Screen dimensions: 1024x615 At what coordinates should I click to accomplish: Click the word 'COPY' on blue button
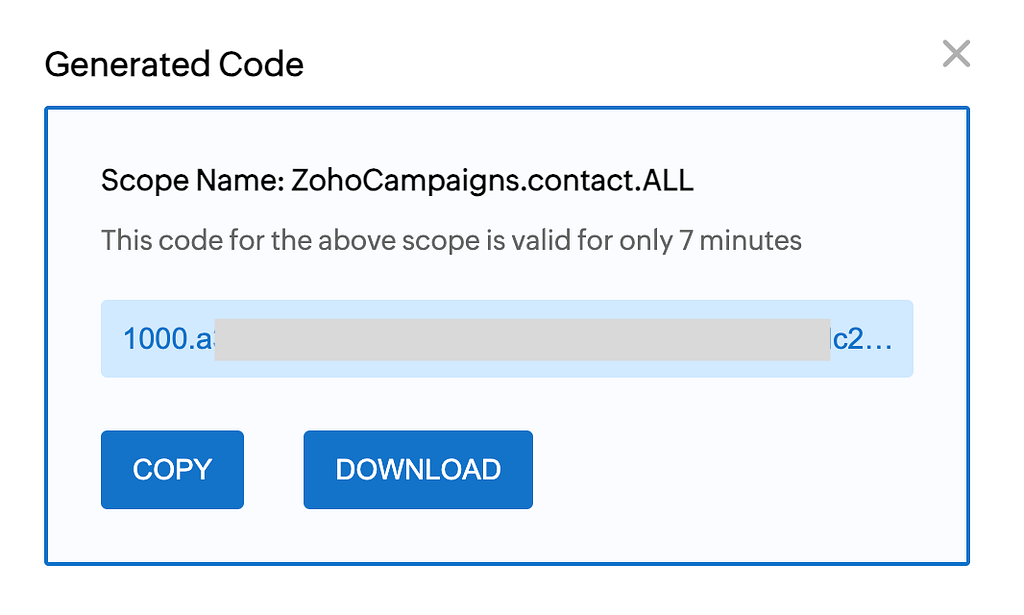pos(172,469)
